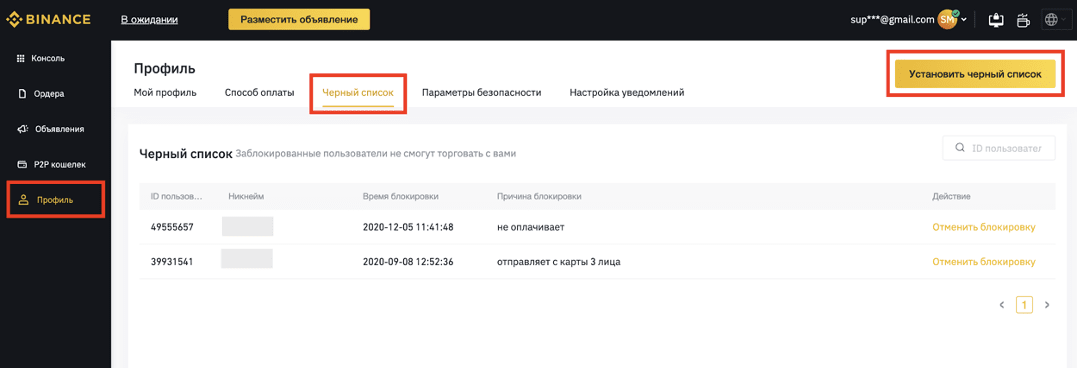Open the globe language selector

(x=1052, y=20)
